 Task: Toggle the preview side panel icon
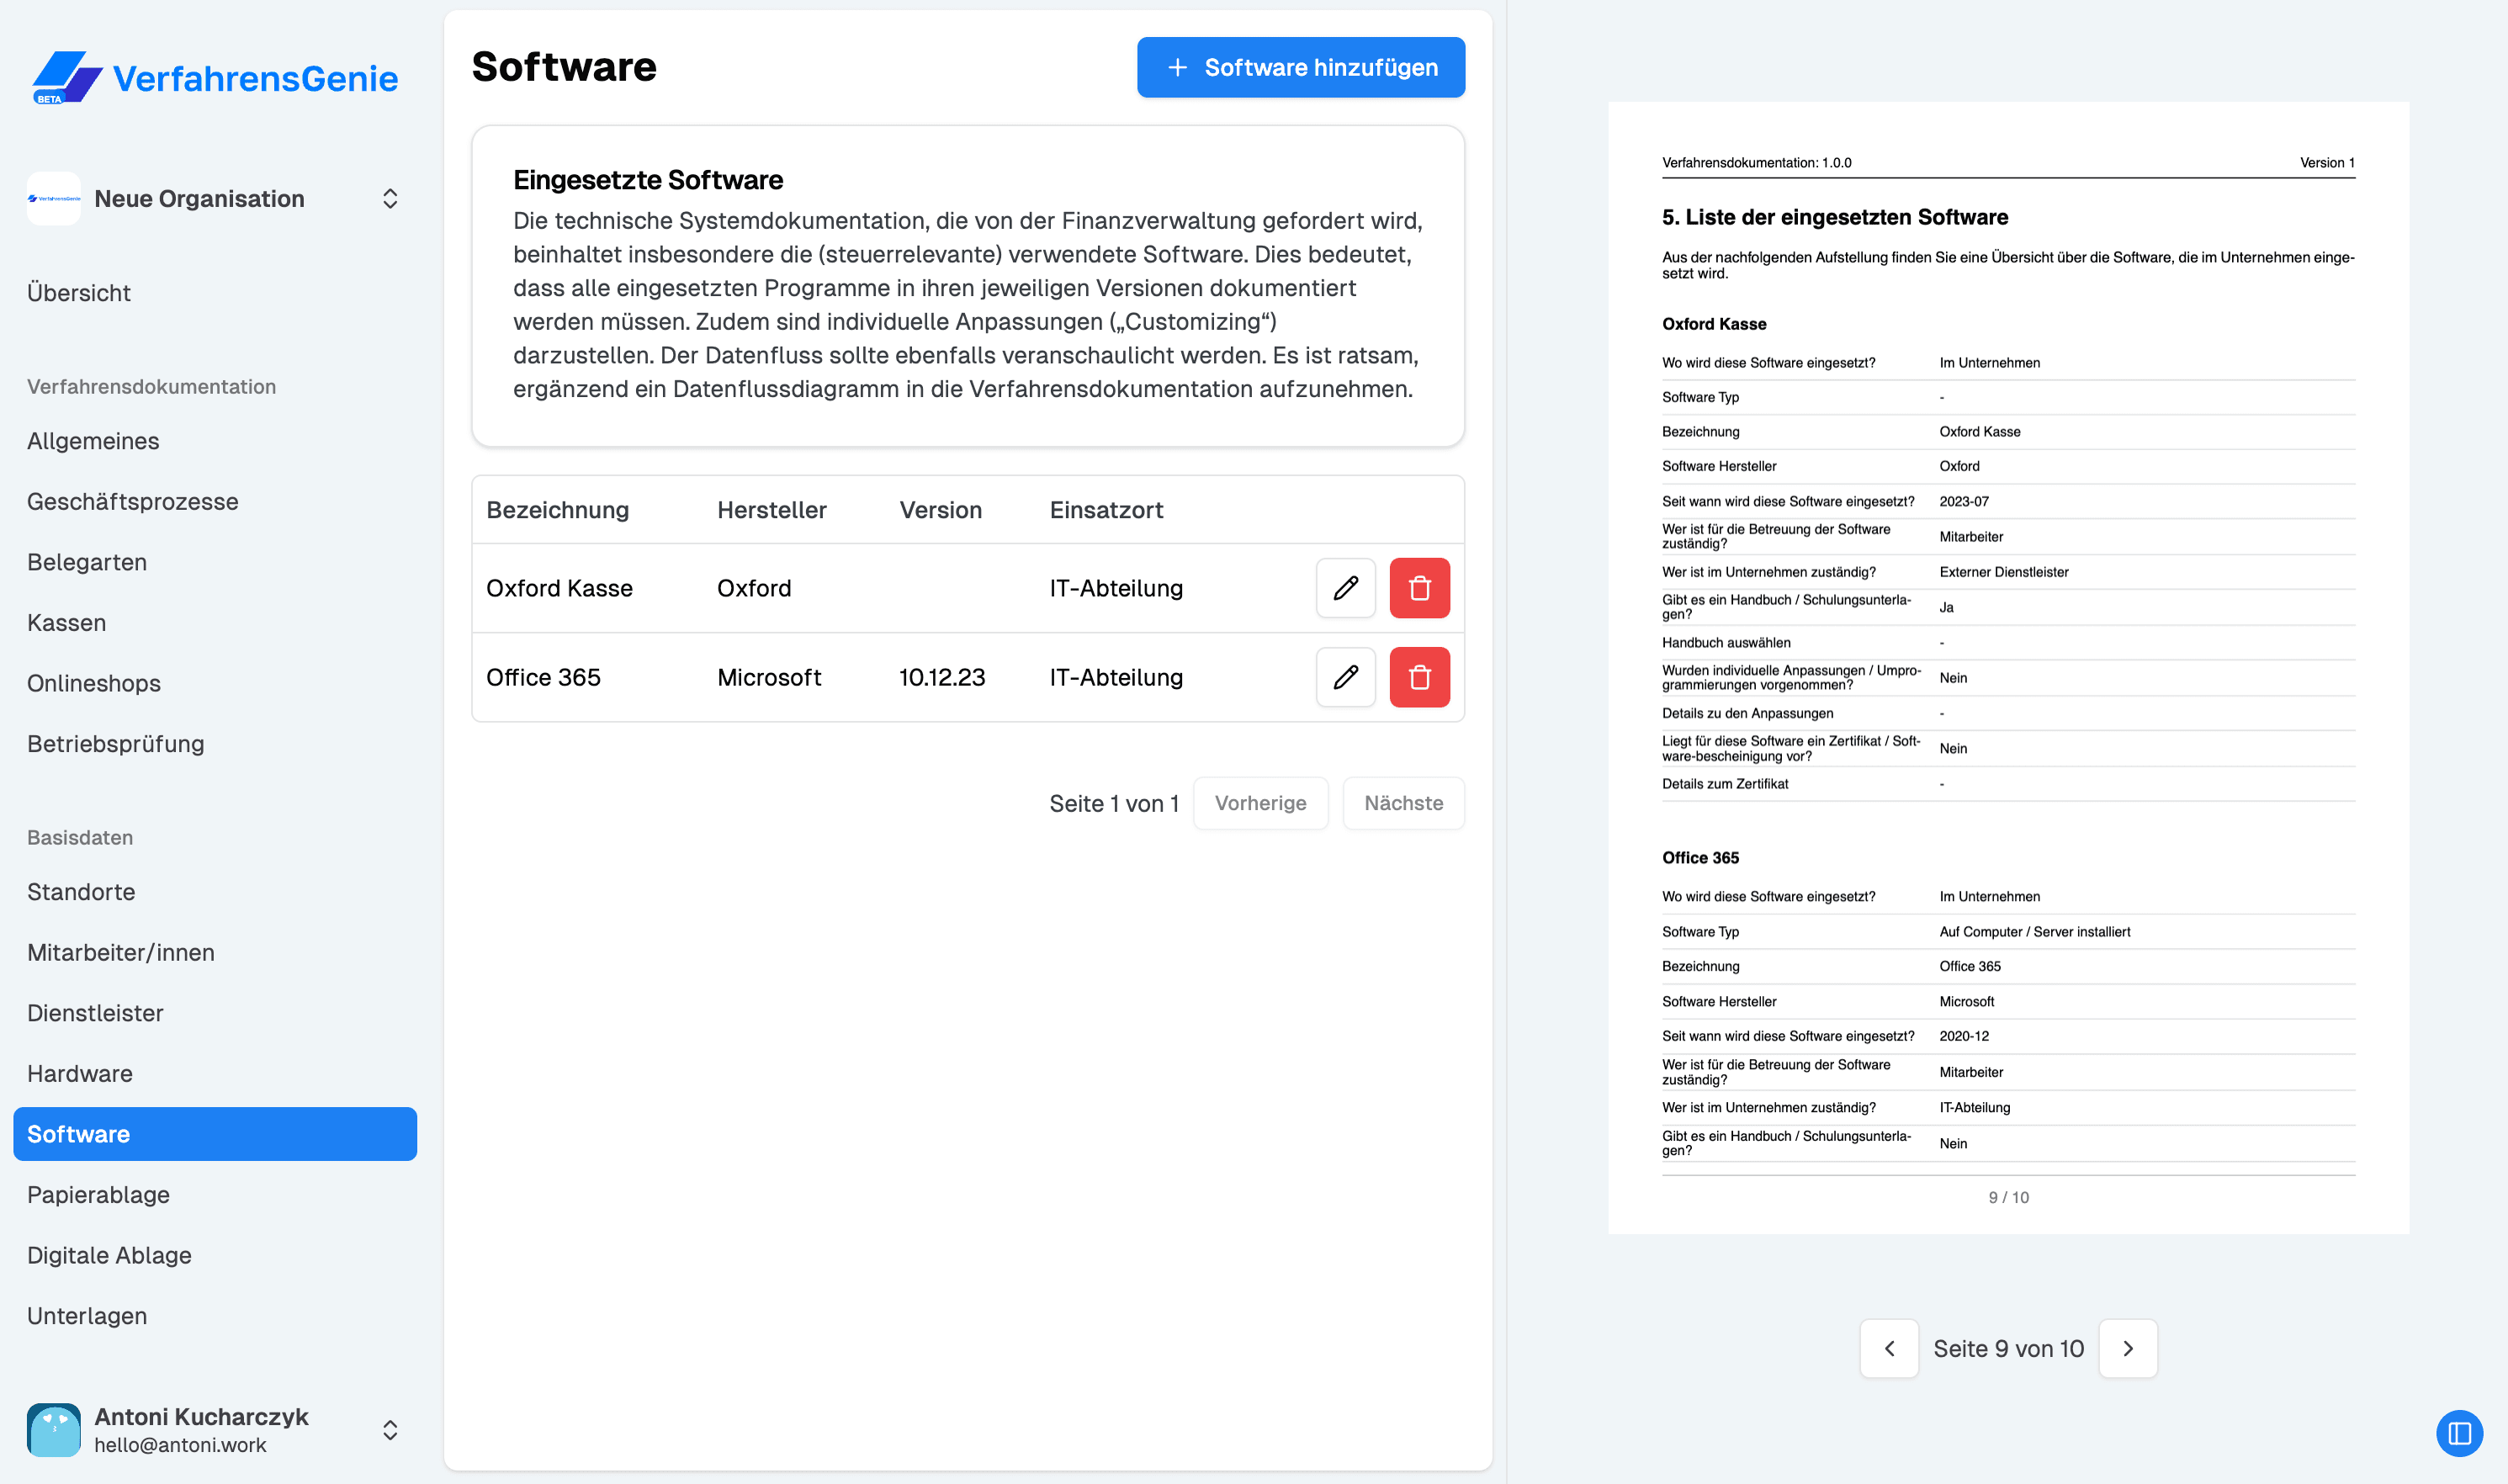2459,1434
